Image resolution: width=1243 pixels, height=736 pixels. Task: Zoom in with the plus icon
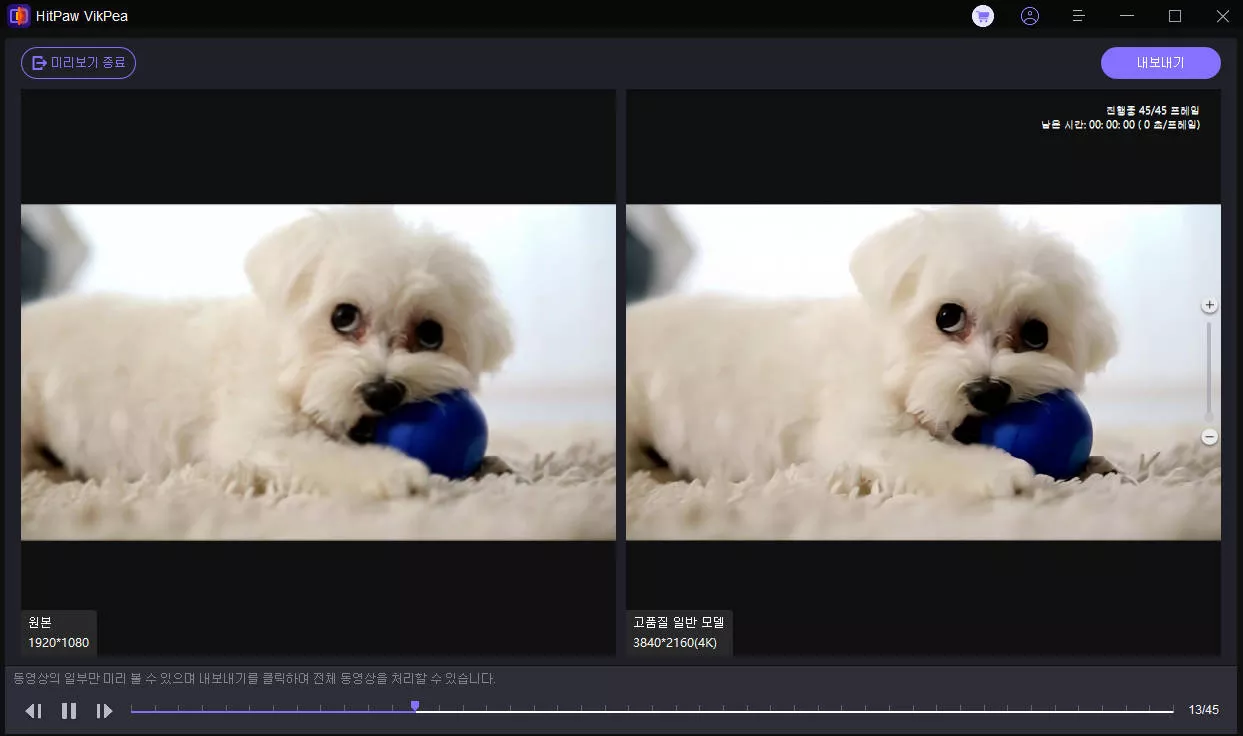point(1209,305)
